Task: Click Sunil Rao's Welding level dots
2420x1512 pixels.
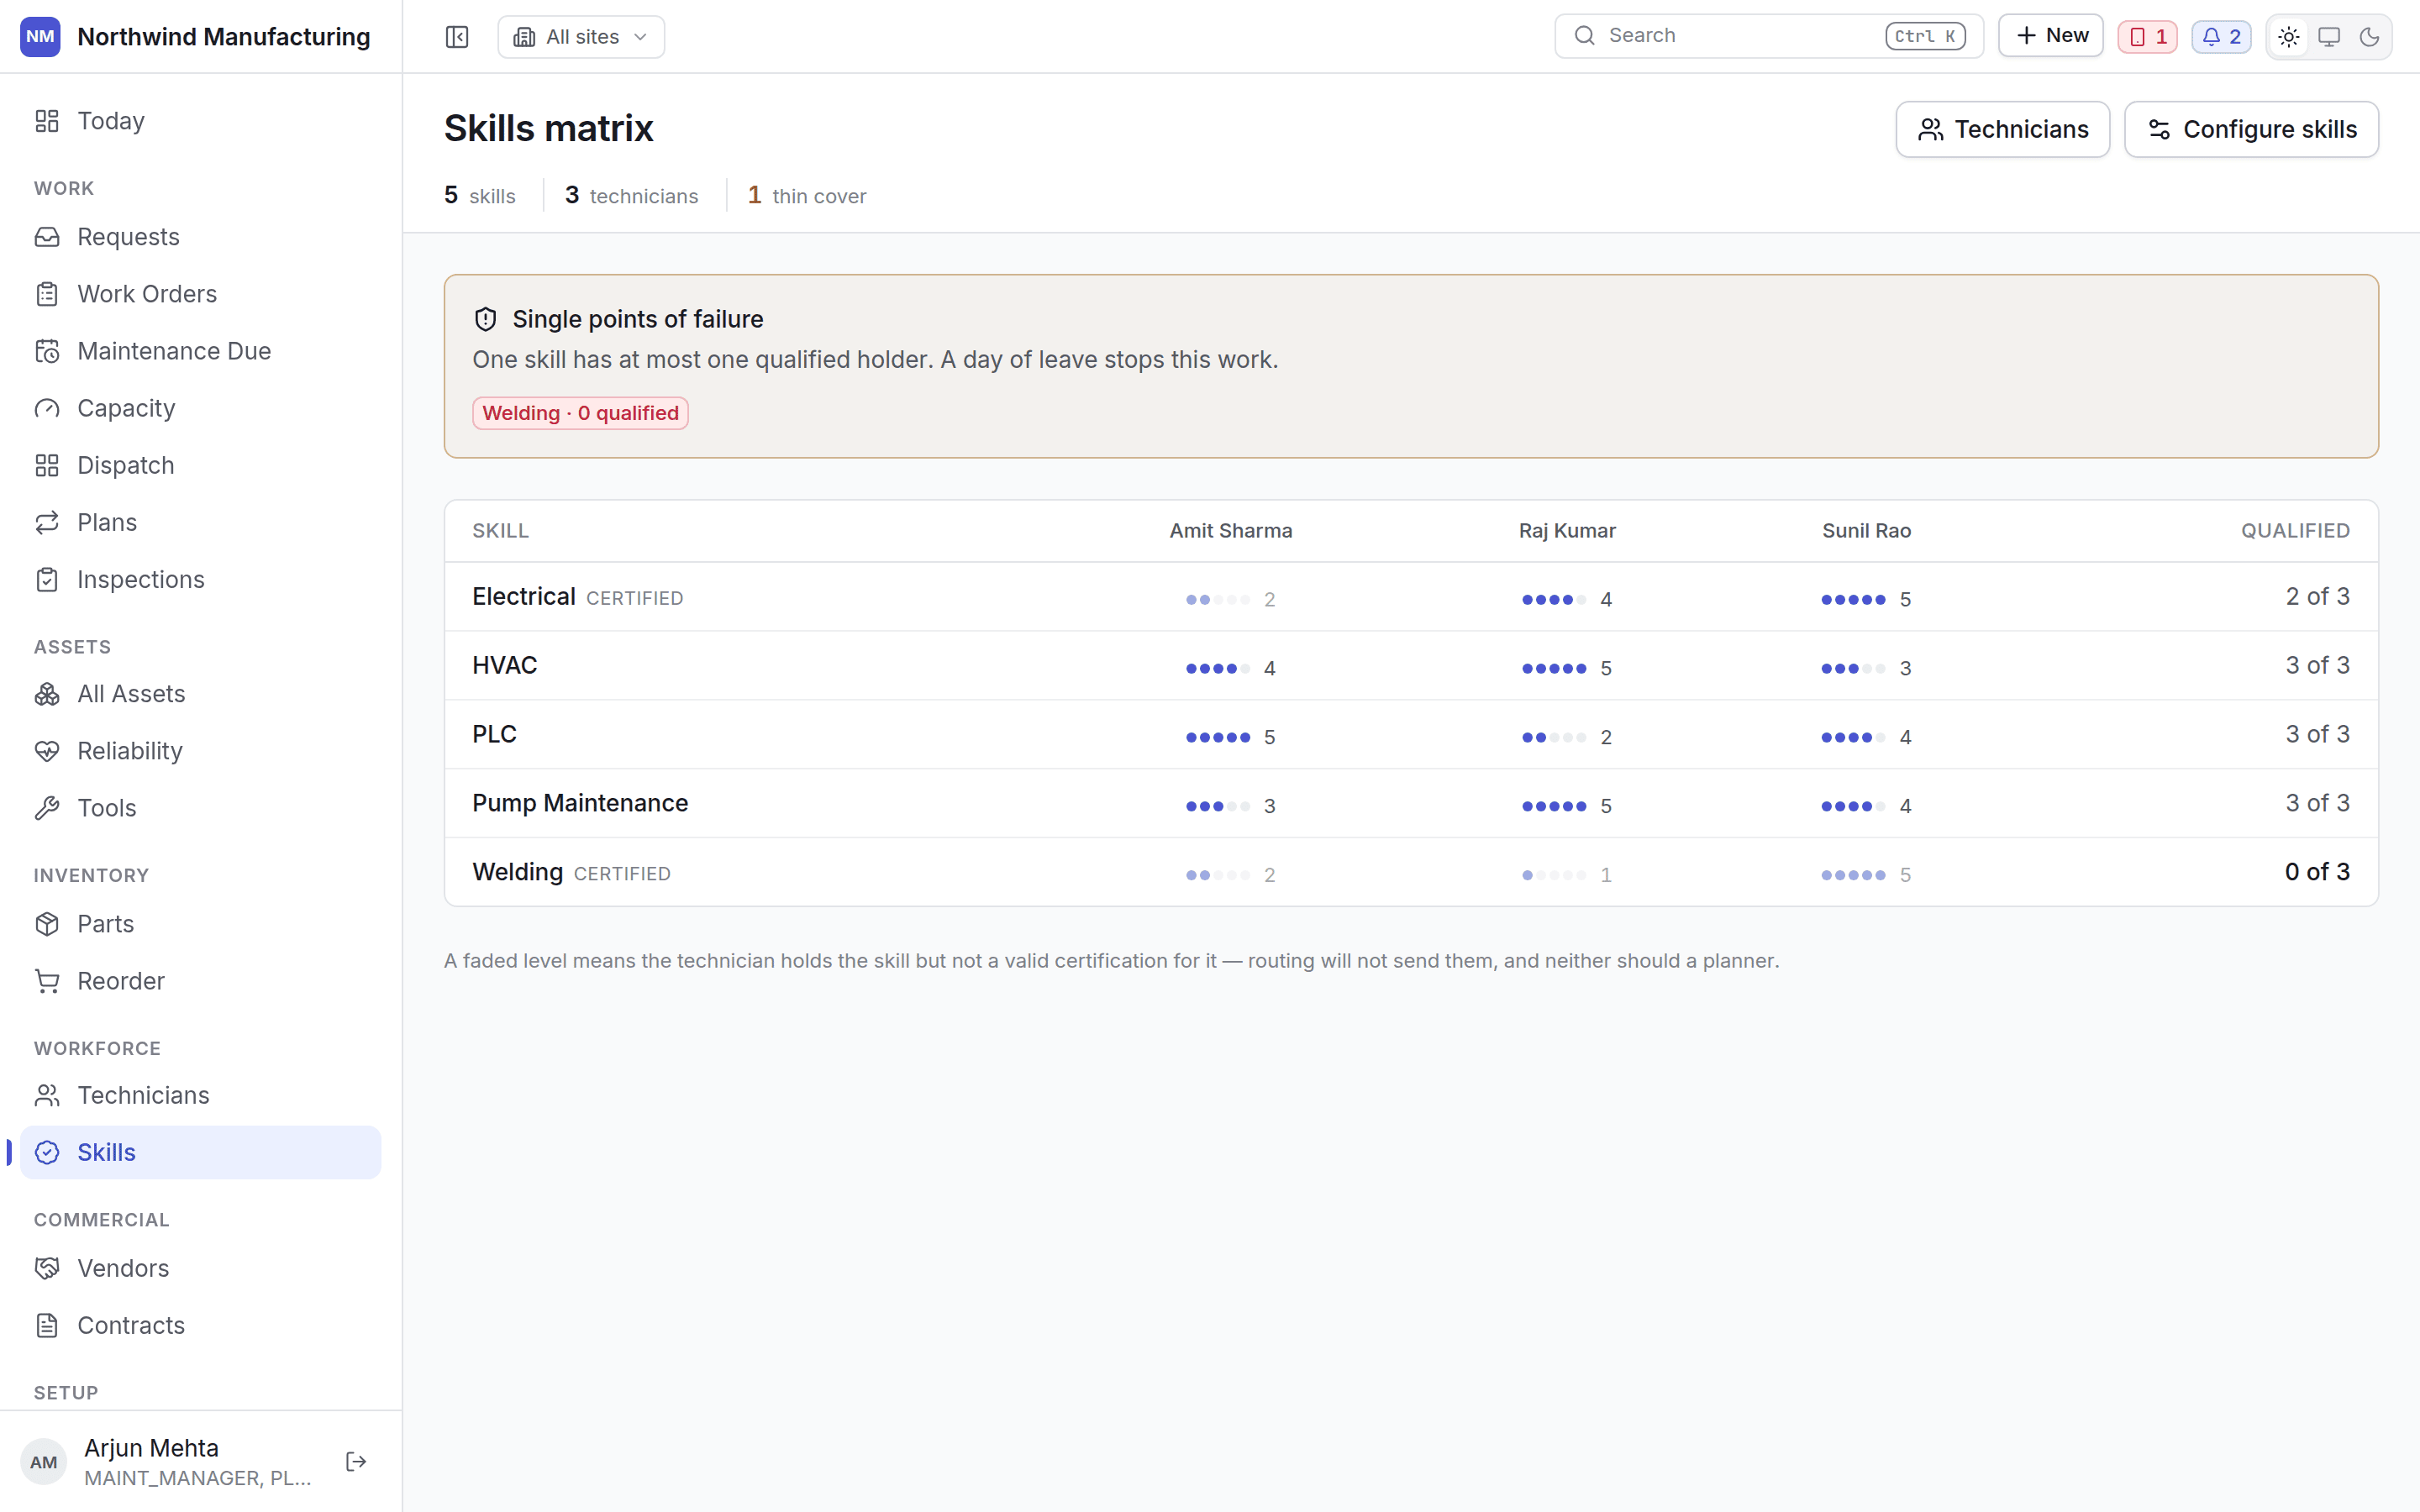Action: tap(1853, 876)
